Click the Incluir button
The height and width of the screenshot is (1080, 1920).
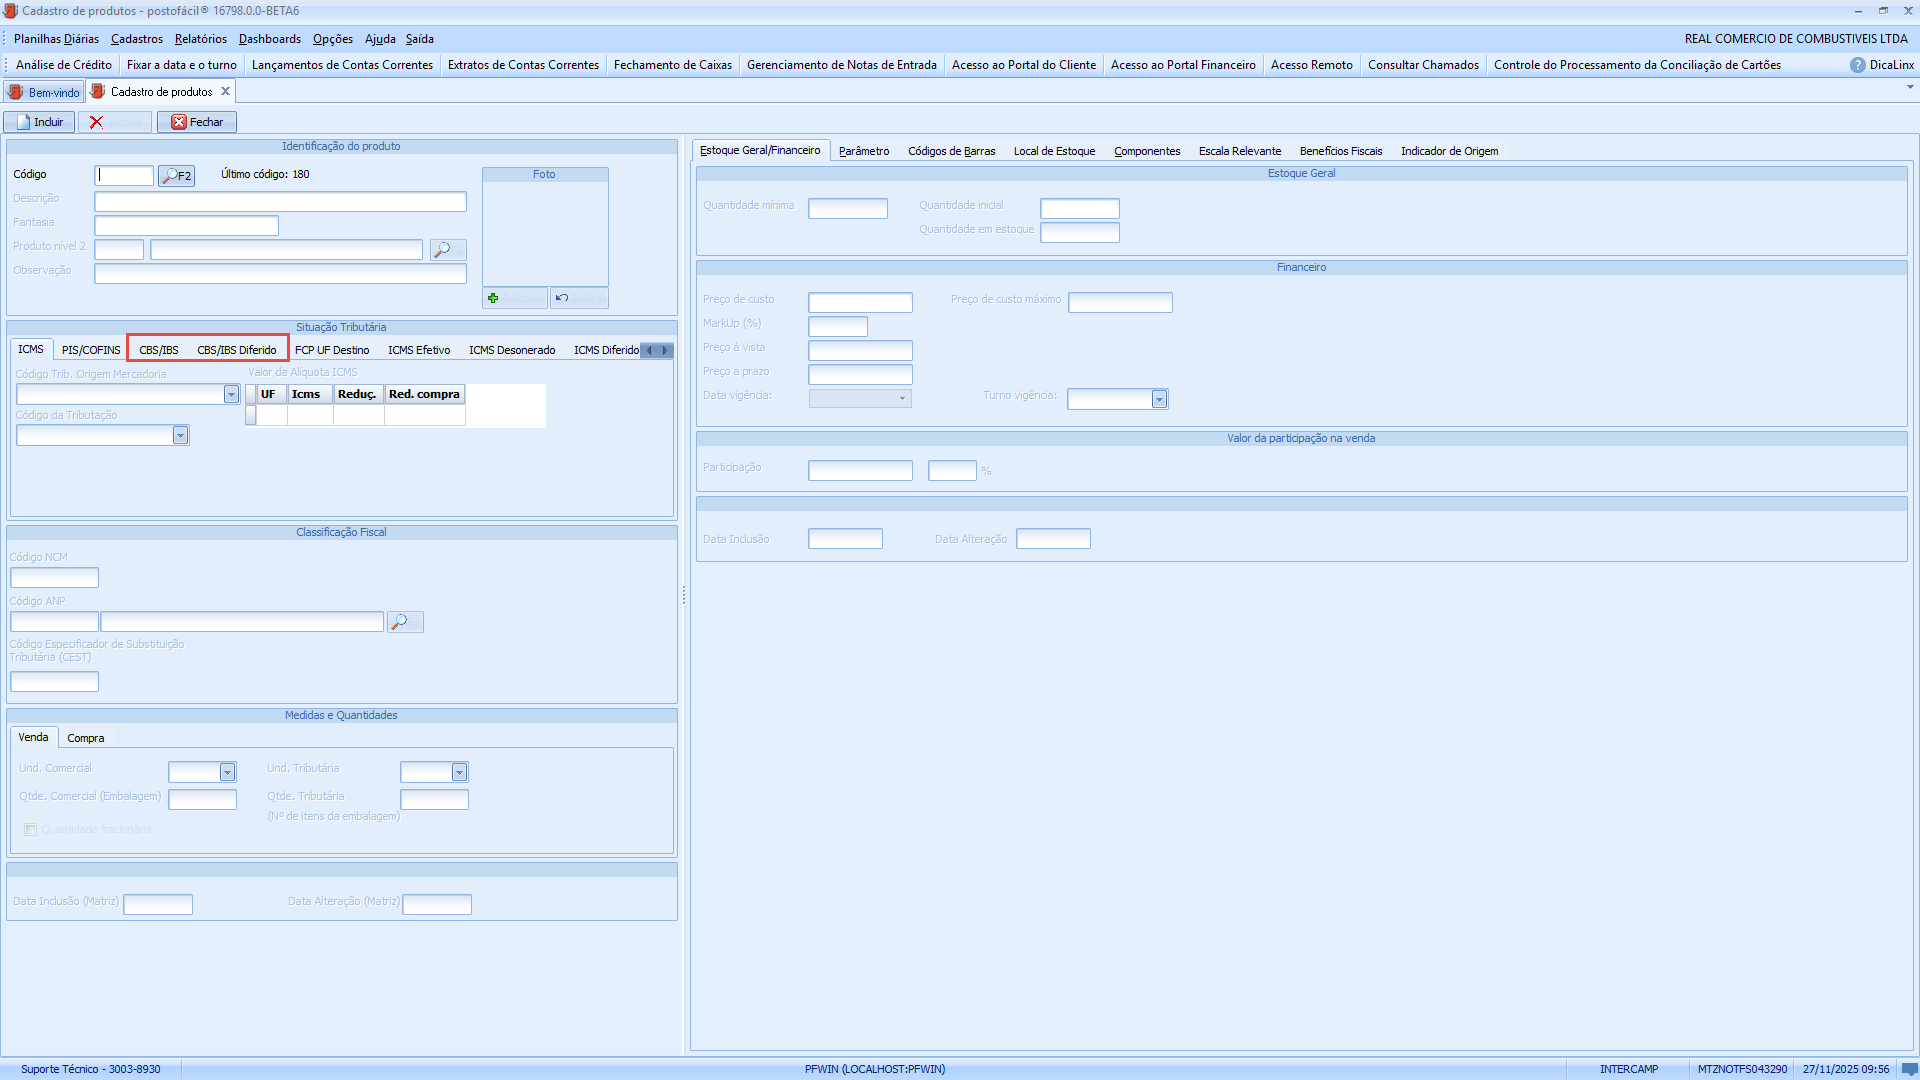click(39, 122)
